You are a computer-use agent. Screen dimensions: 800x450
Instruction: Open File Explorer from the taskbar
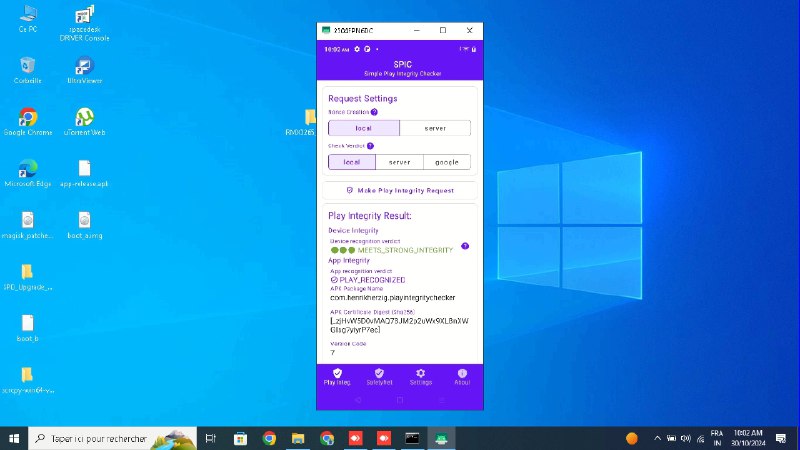point(298,438)
